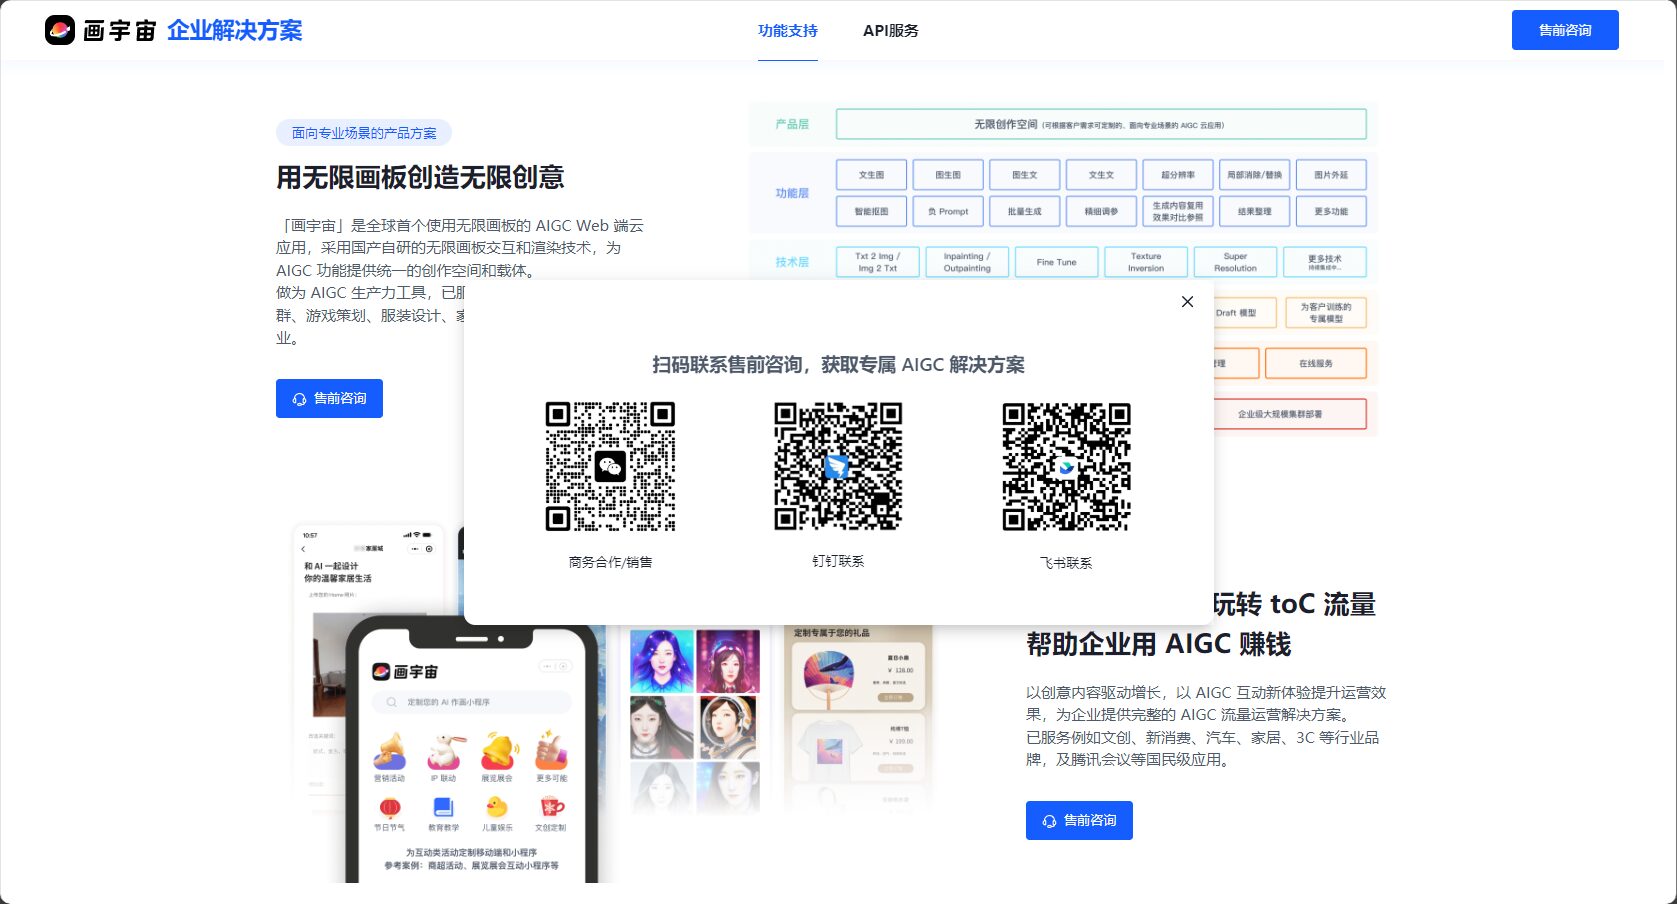Click the back arrow in the left phone screen

[x=303, y=549]
